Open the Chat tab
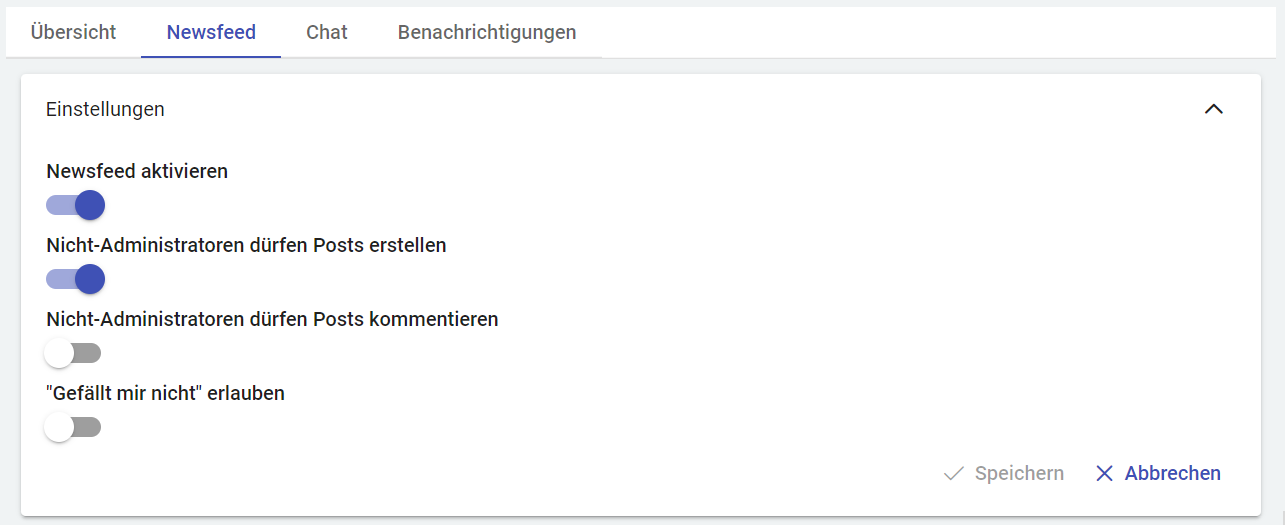Viewport: 1285px width, 525px height. [x=327, y=32]
